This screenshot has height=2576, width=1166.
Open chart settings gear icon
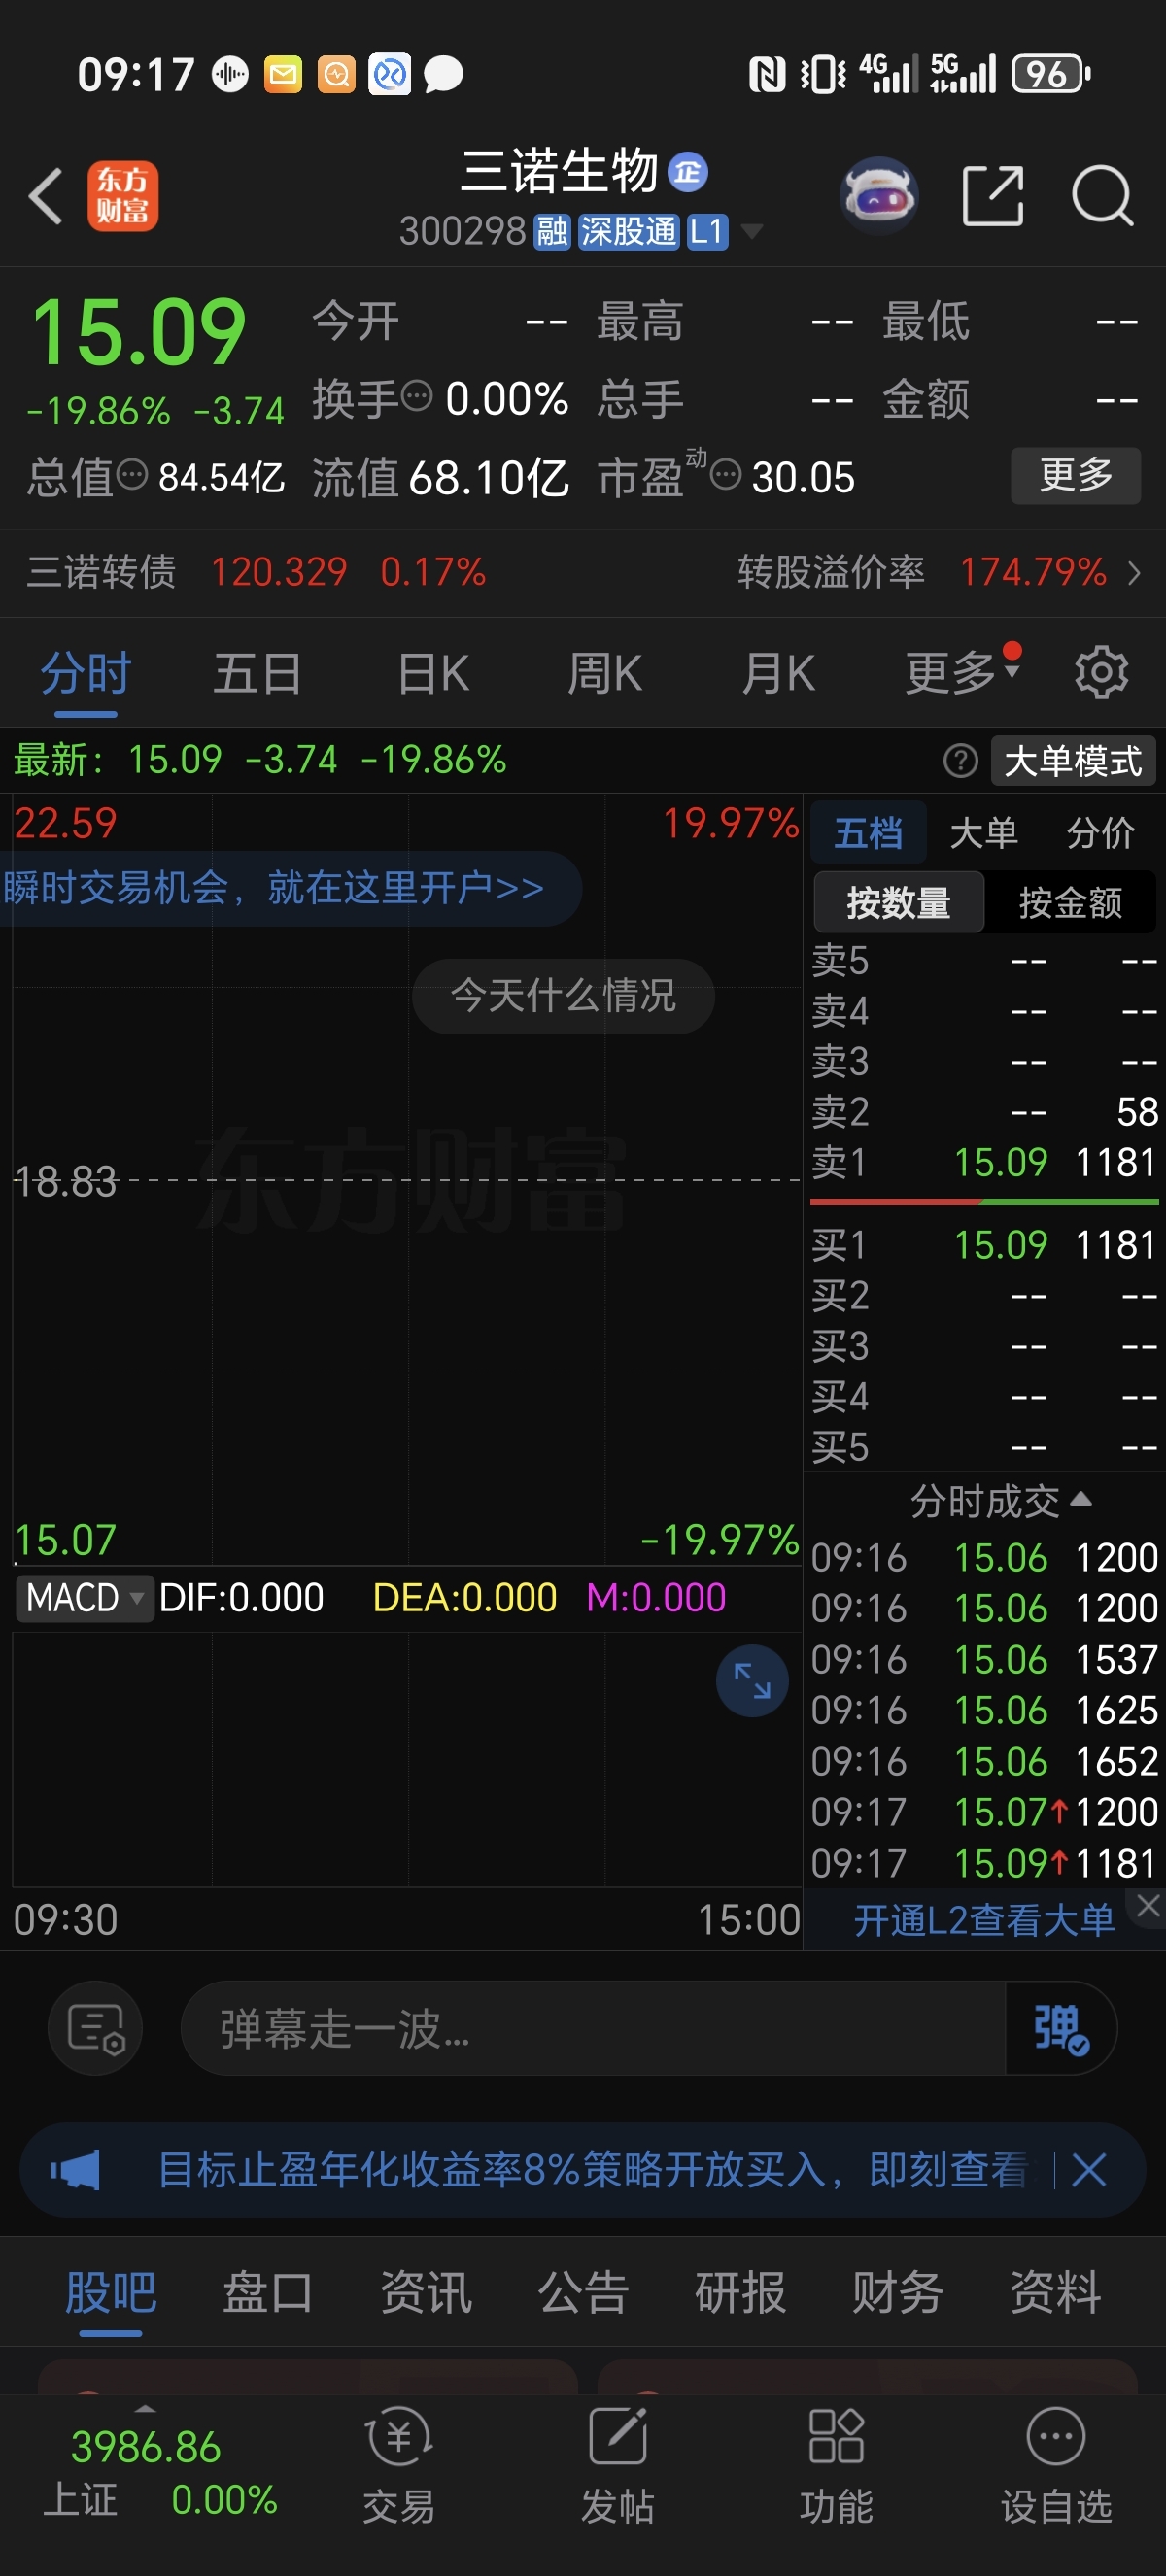coord(1101,672)
